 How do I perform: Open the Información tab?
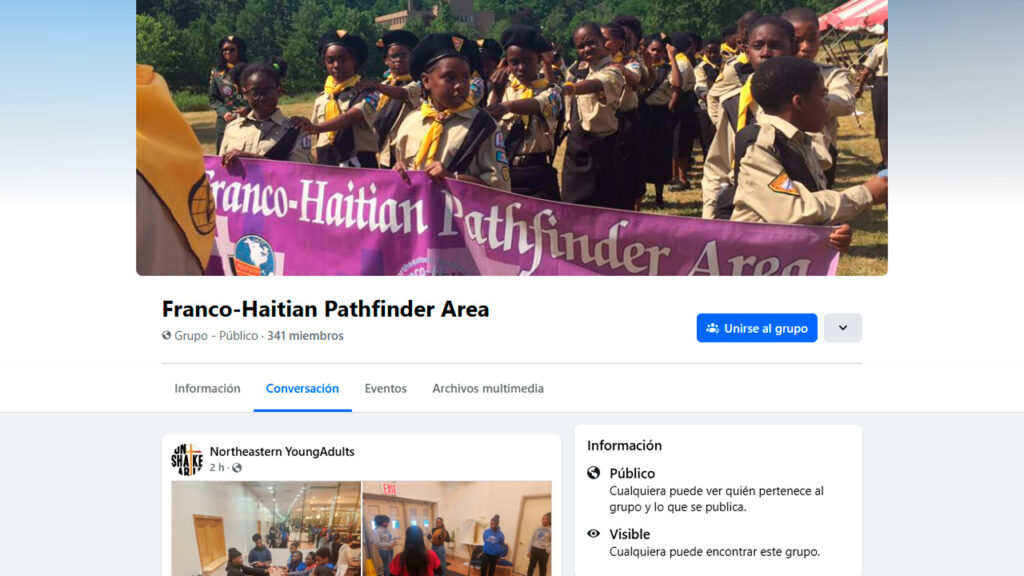coord(207,389)
